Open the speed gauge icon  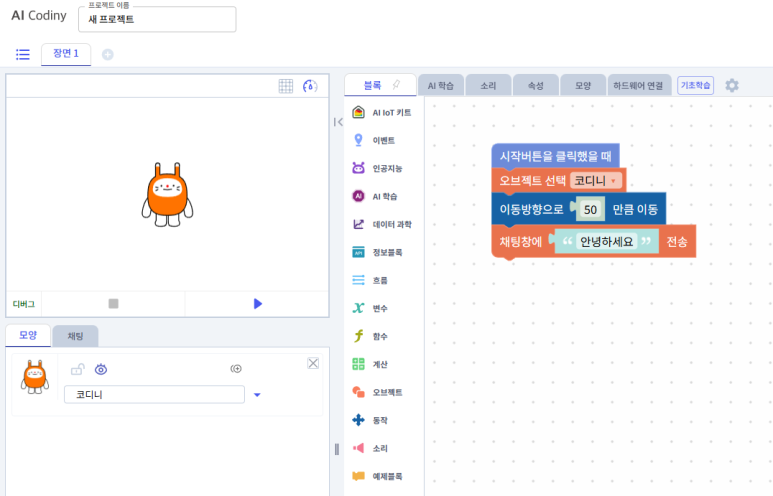(x=310, y=86)
